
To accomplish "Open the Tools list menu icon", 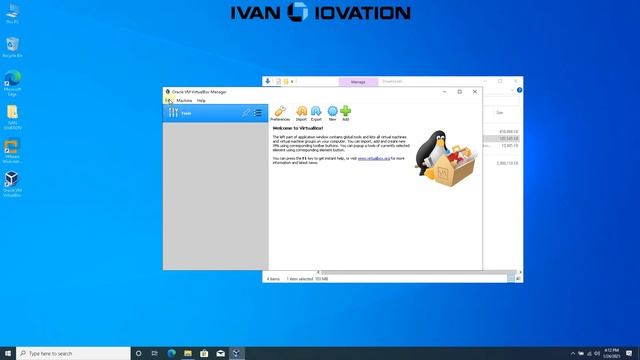I will click(x=258, y=113).
